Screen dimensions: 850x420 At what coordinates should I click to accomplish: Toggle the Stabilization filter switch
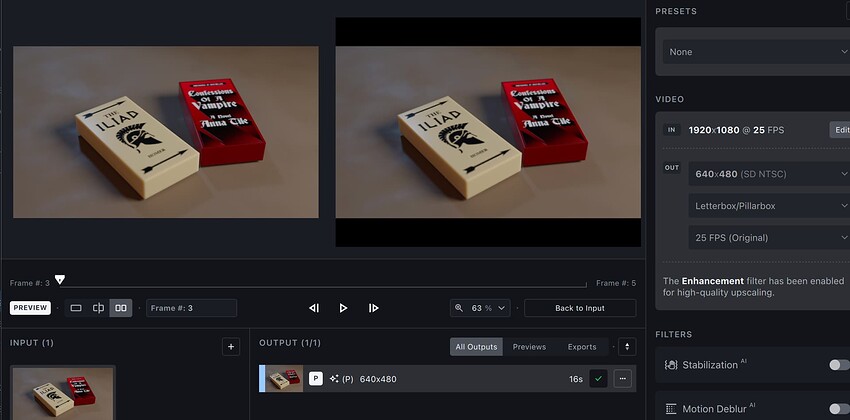coord(839,365)
